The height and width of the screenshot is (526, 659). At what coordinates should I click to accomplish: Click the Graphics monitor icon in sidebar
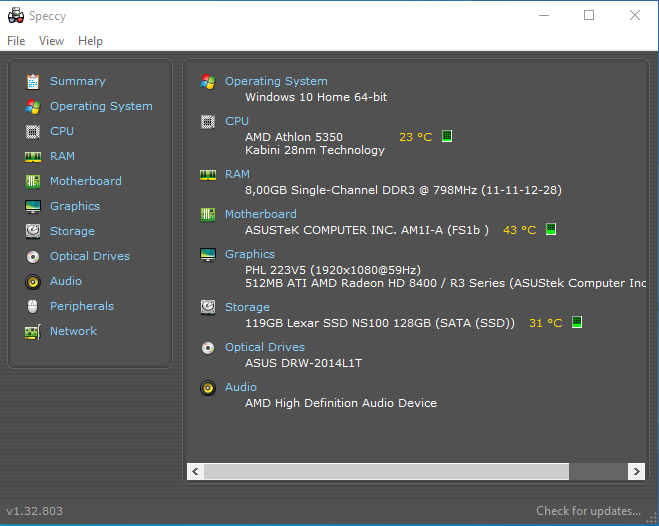pos(33,207)
